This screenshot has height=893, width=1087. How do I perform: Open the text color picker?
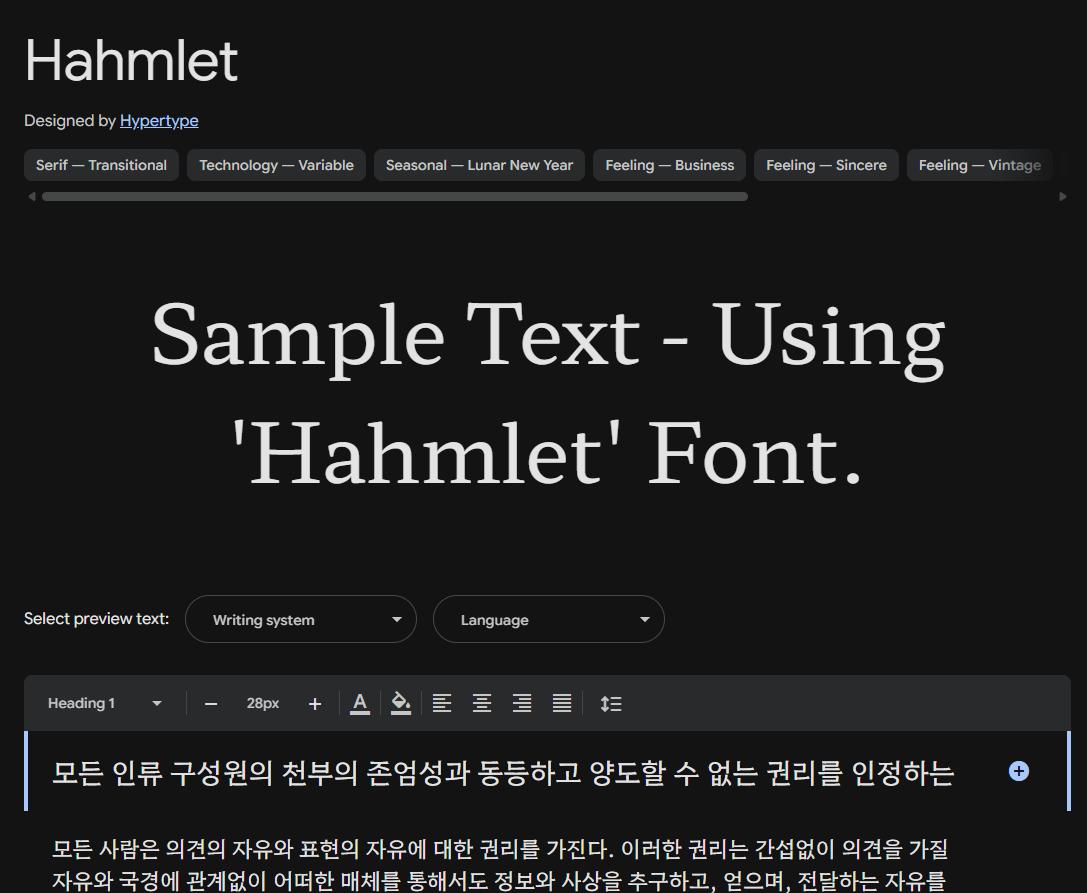(x=360, y=703)
